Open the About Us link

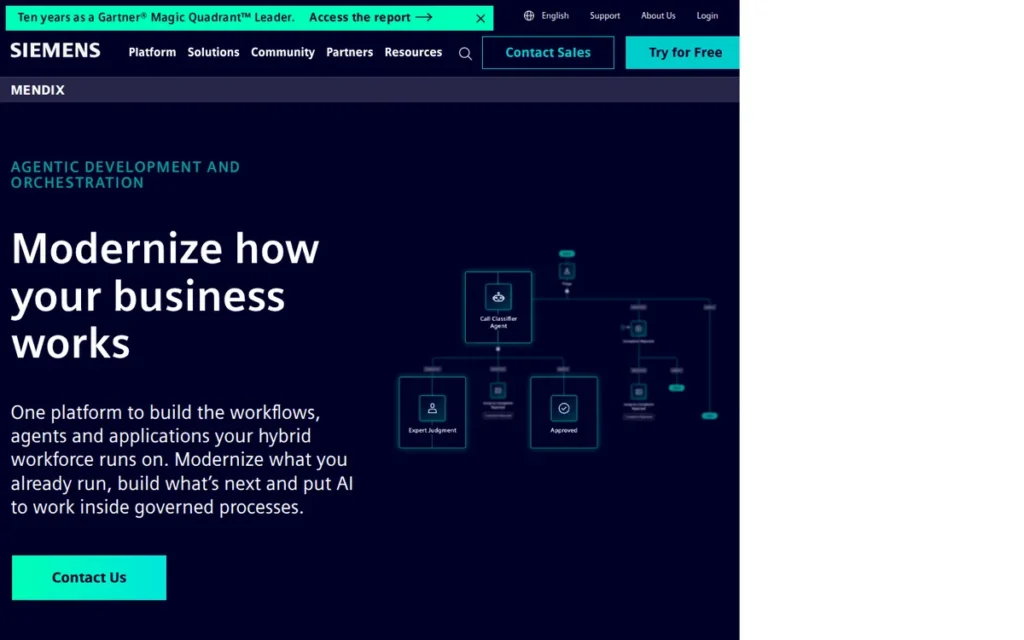[x=658, y=16]
